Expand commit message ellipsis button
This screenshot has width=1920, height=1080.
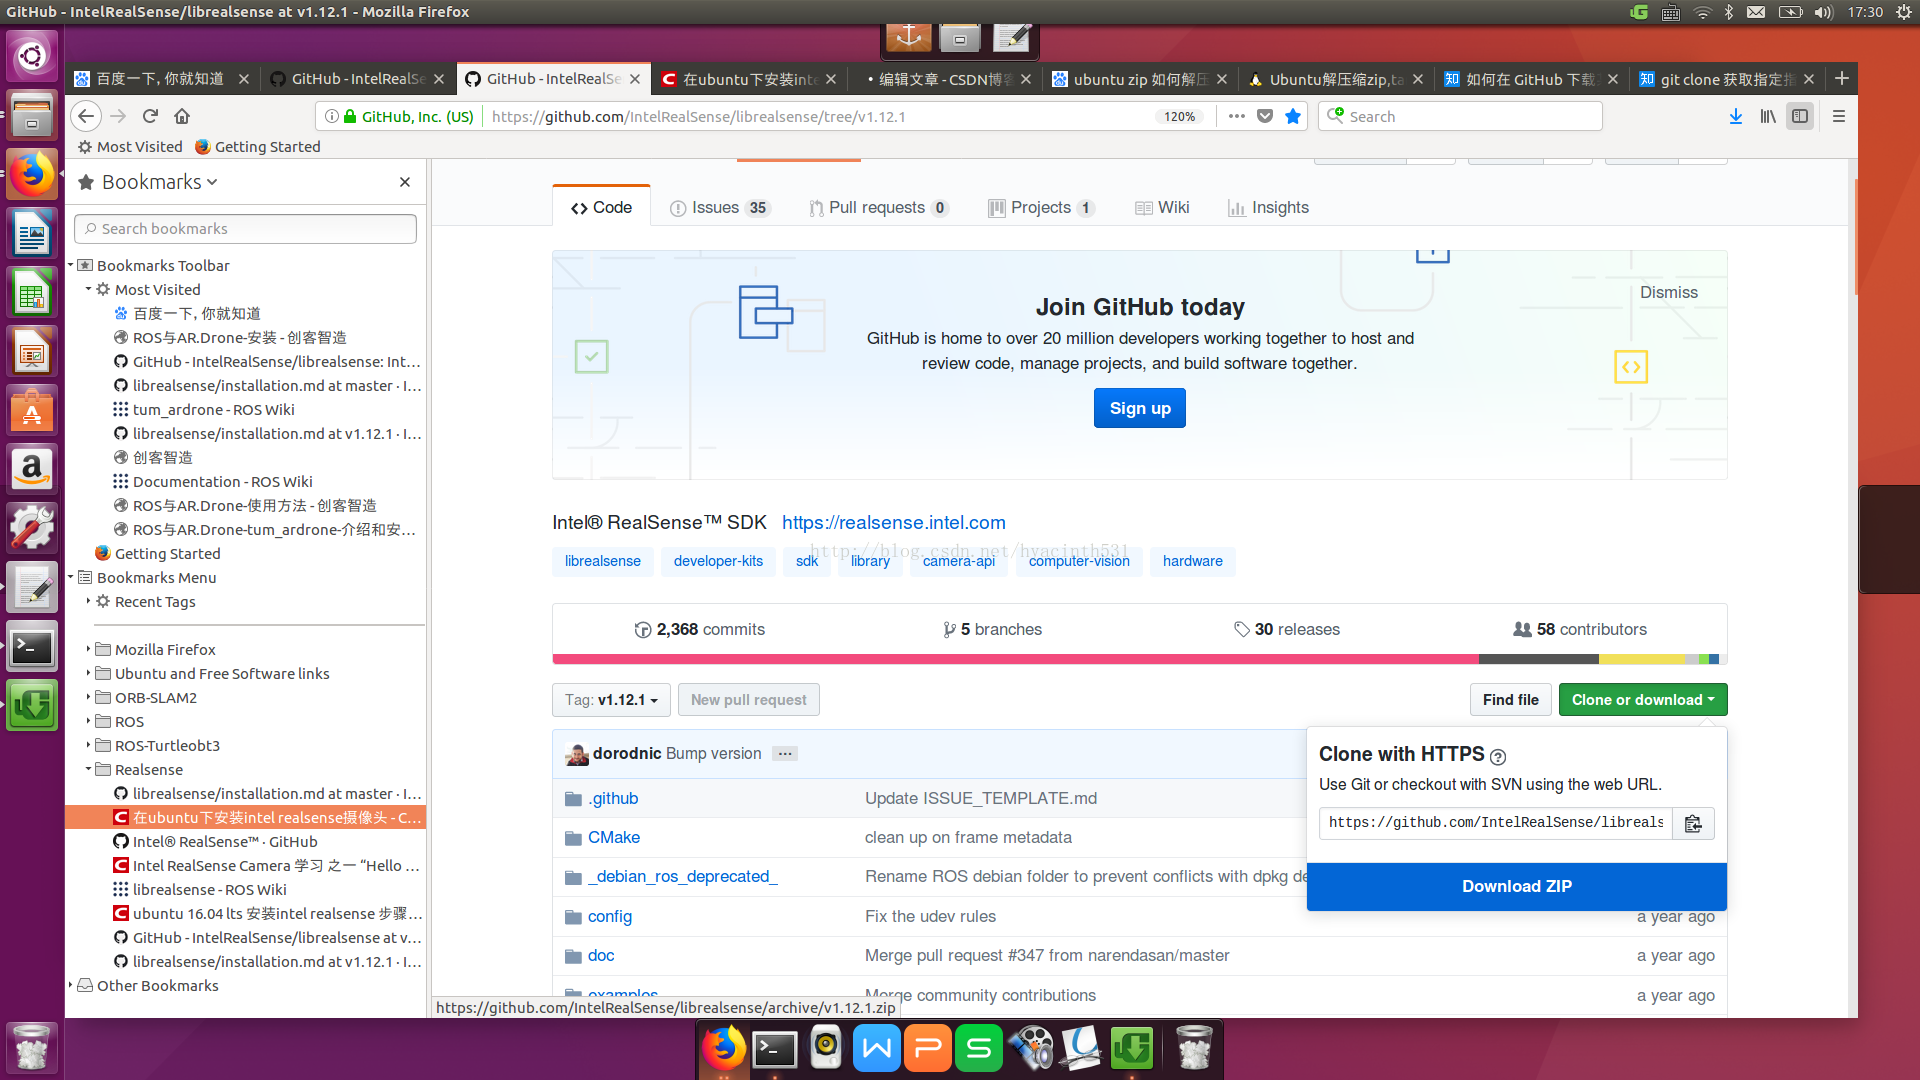[785, 754]
